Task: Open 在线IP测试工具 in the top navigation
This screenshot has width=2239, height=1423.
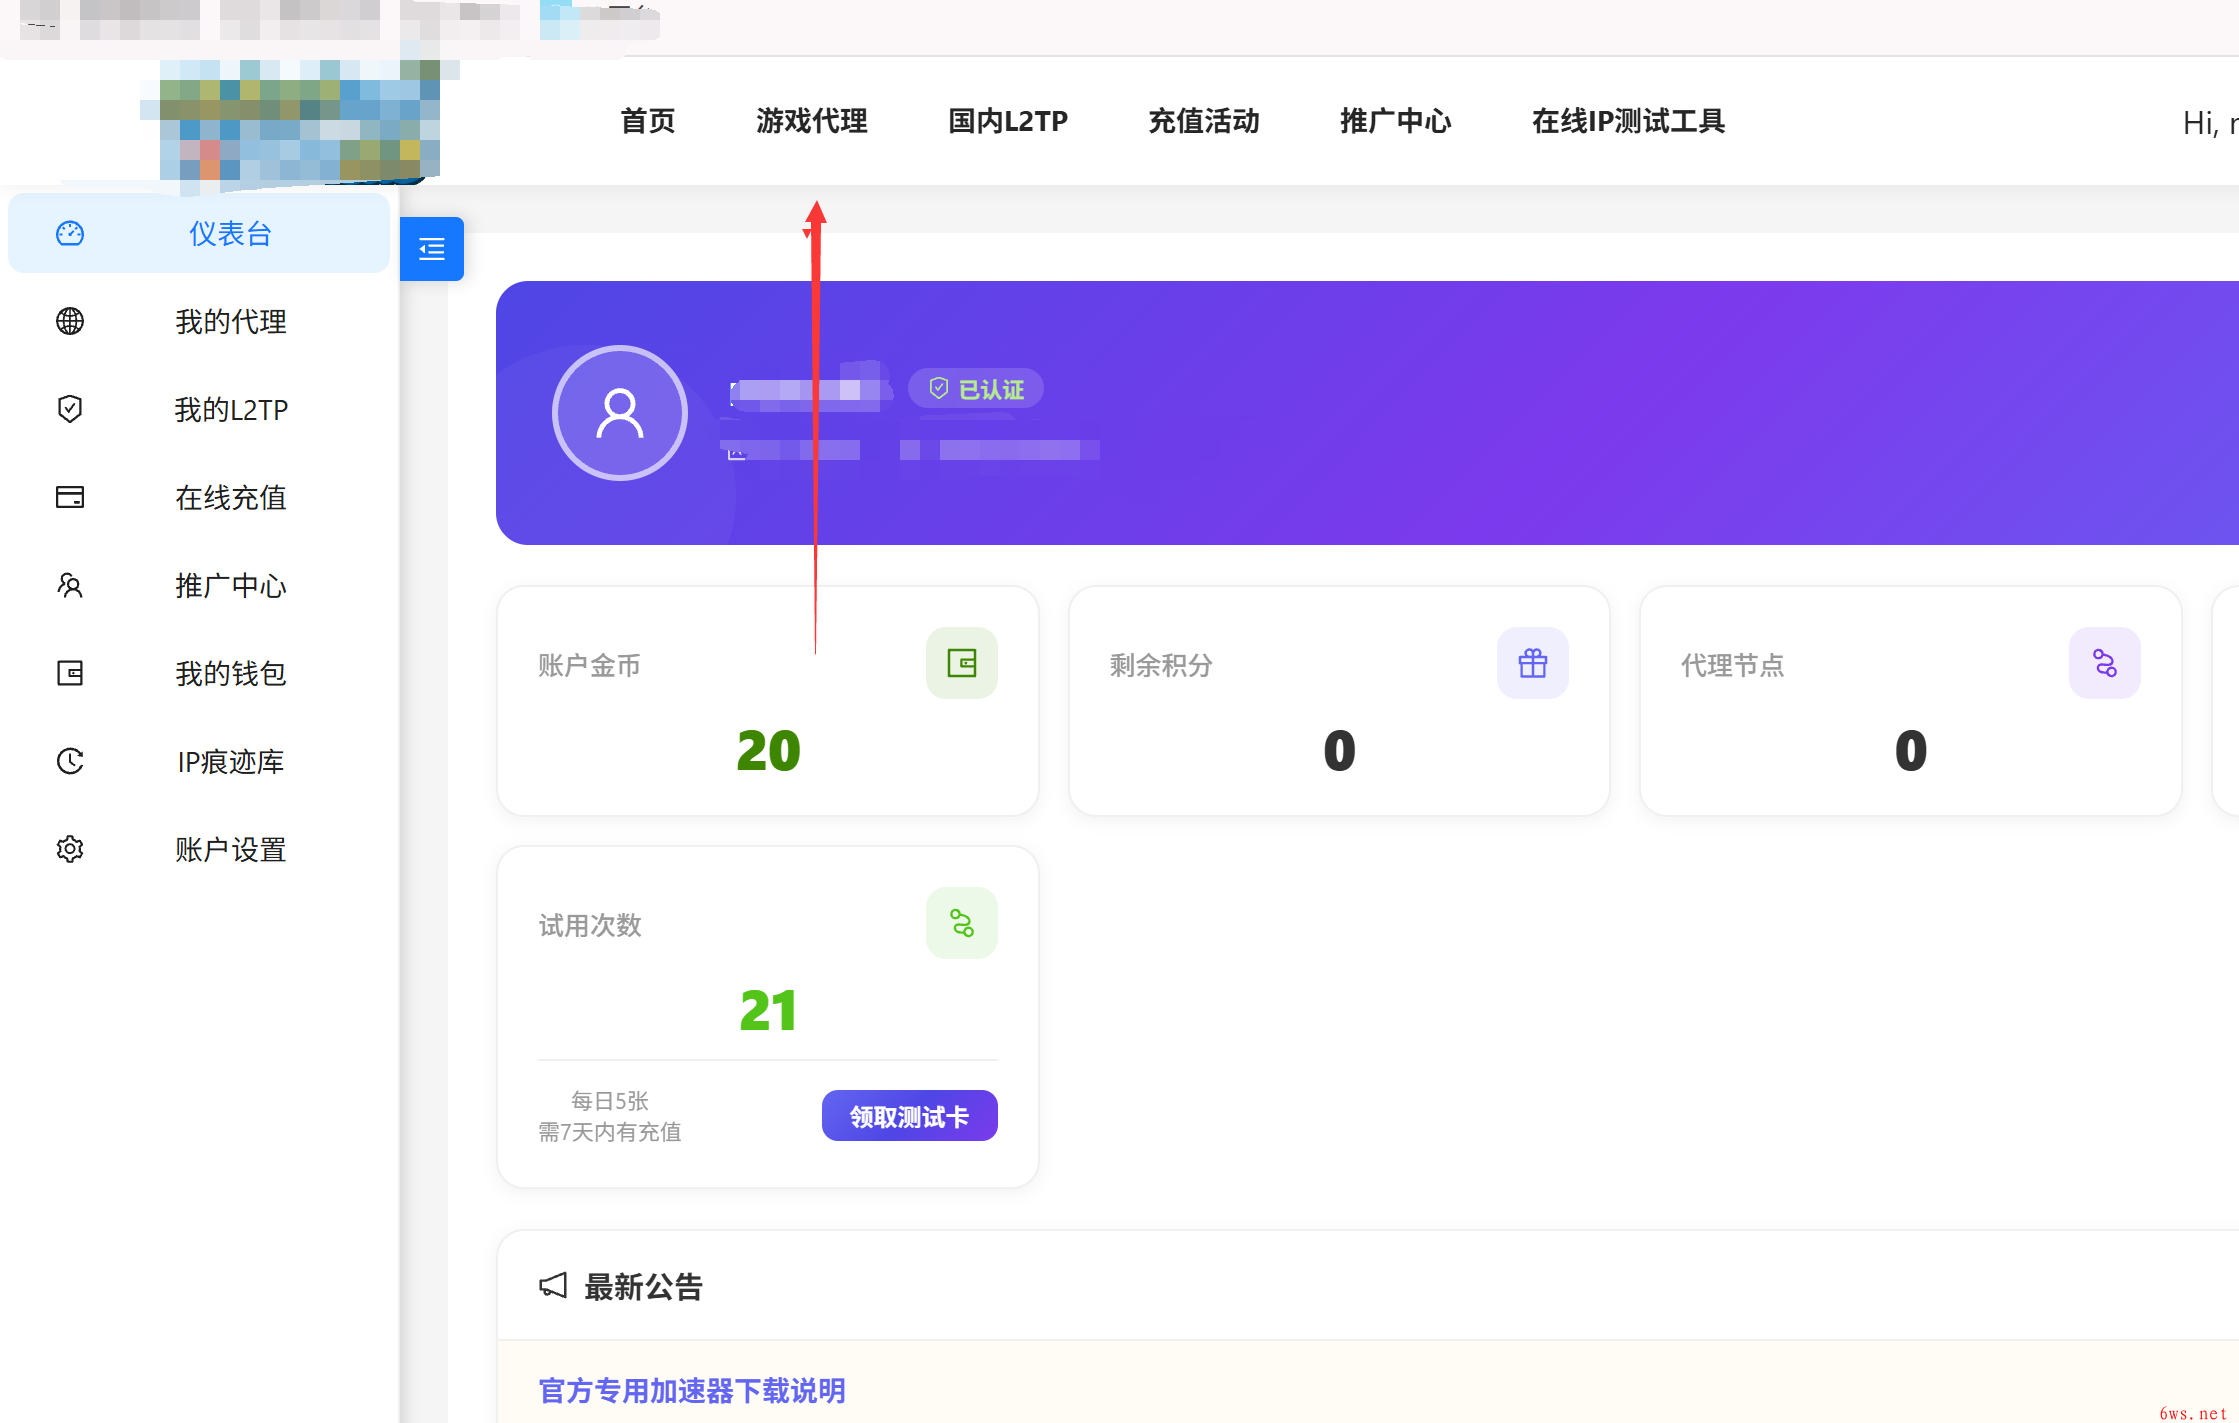Action: pos(1628,121)
